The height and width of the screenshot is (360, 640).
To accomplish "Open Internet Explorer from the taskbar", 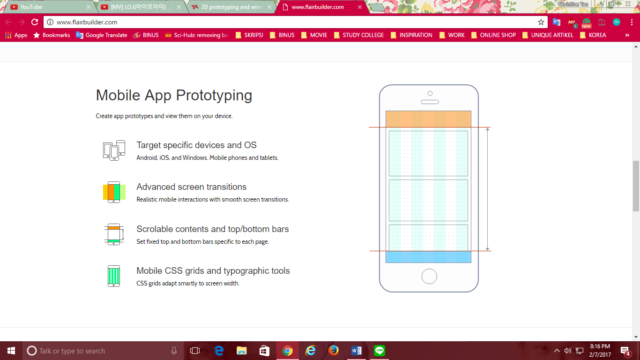I will pyautogui.click(x=311, y=351).
